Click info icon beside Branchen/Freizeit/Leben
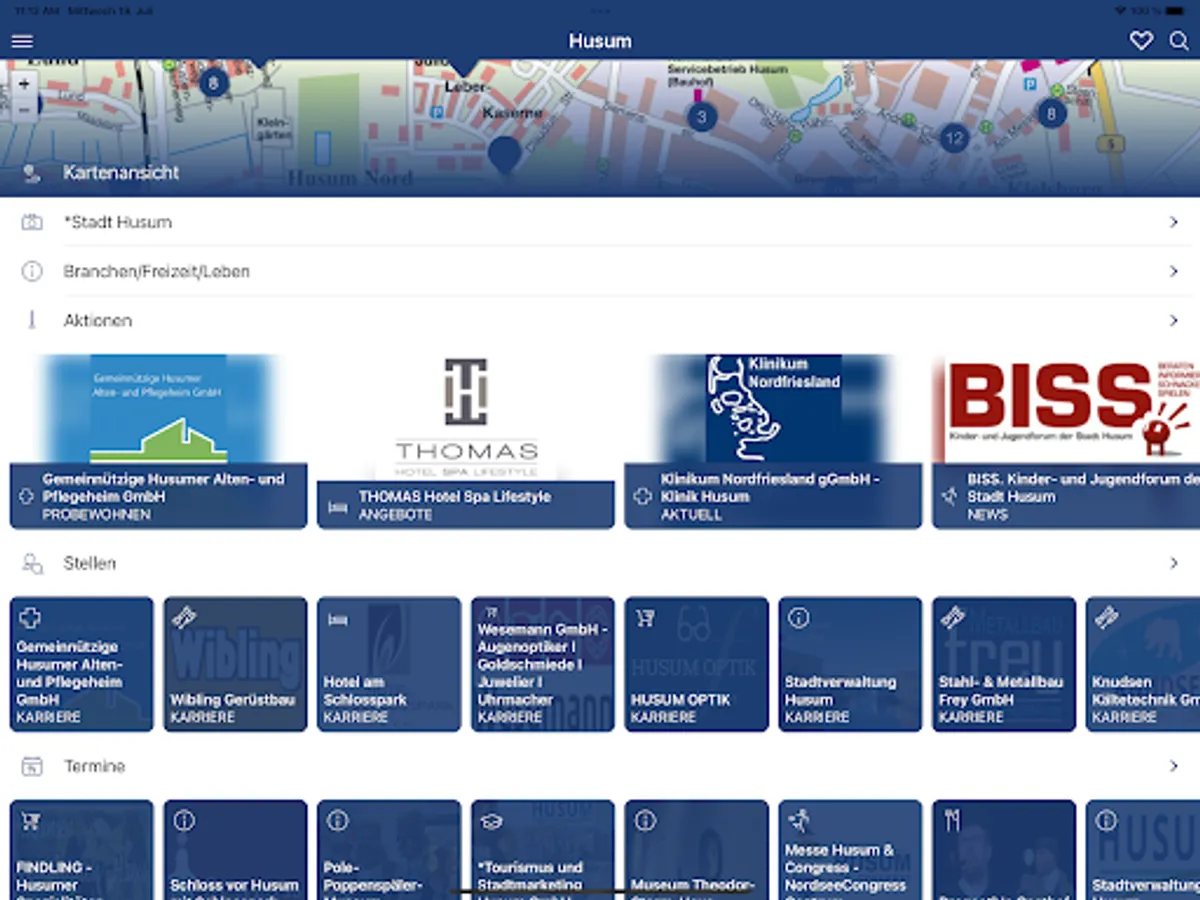The image size is (1200, 900). 32,271
